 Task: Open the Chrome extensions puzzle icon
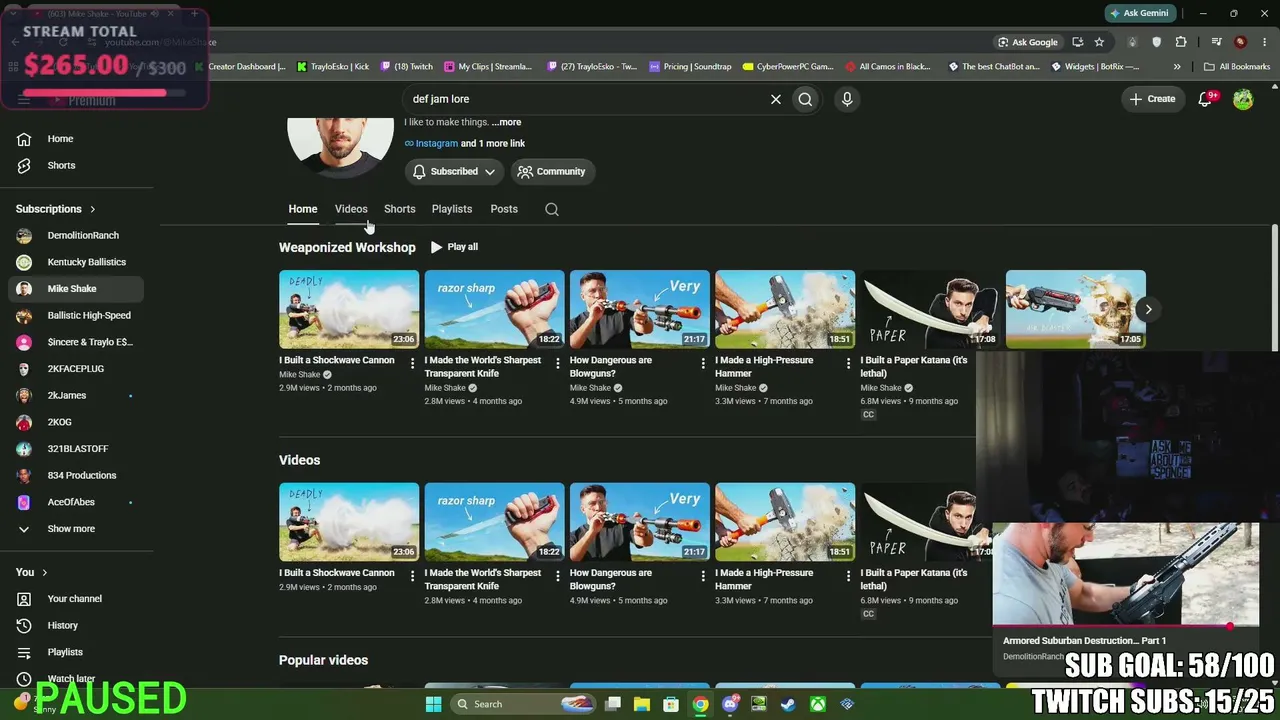coord(1181,42)
